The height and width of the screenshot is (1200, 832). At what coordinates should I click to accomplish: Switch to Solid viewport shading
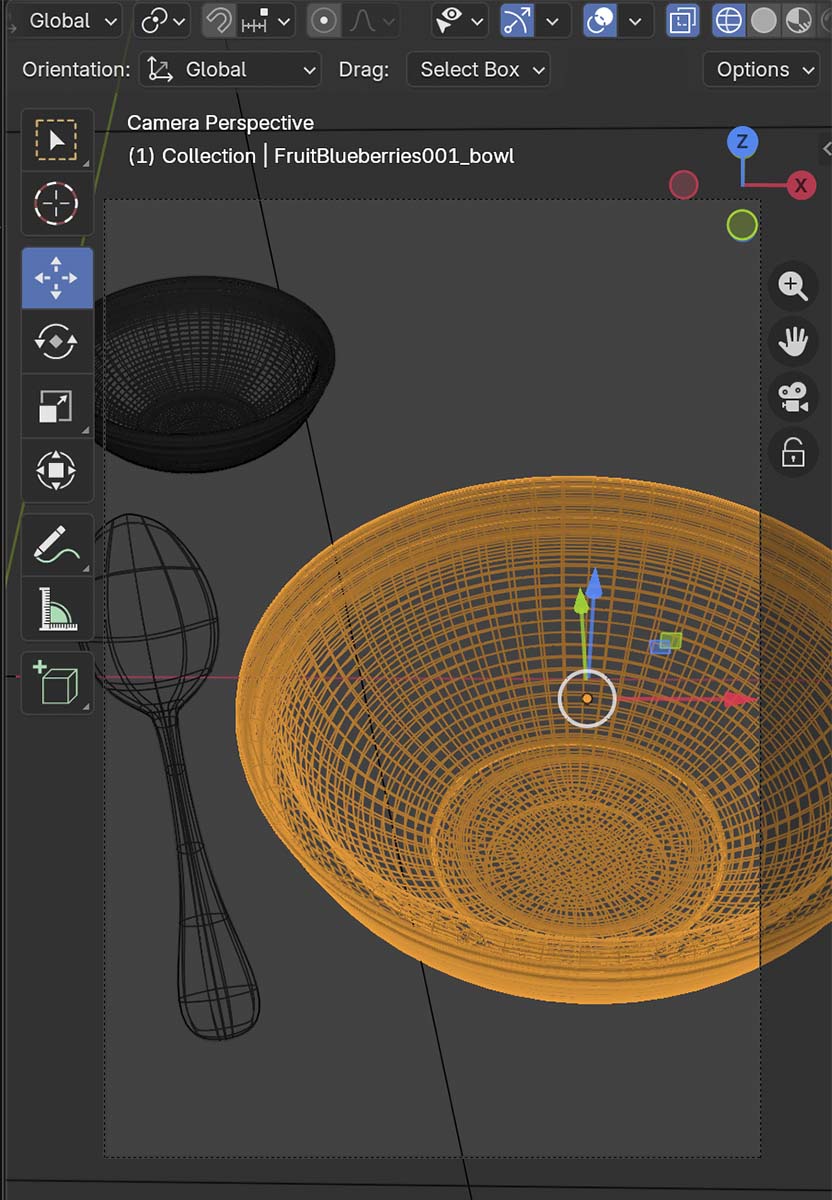coord(764,20)
